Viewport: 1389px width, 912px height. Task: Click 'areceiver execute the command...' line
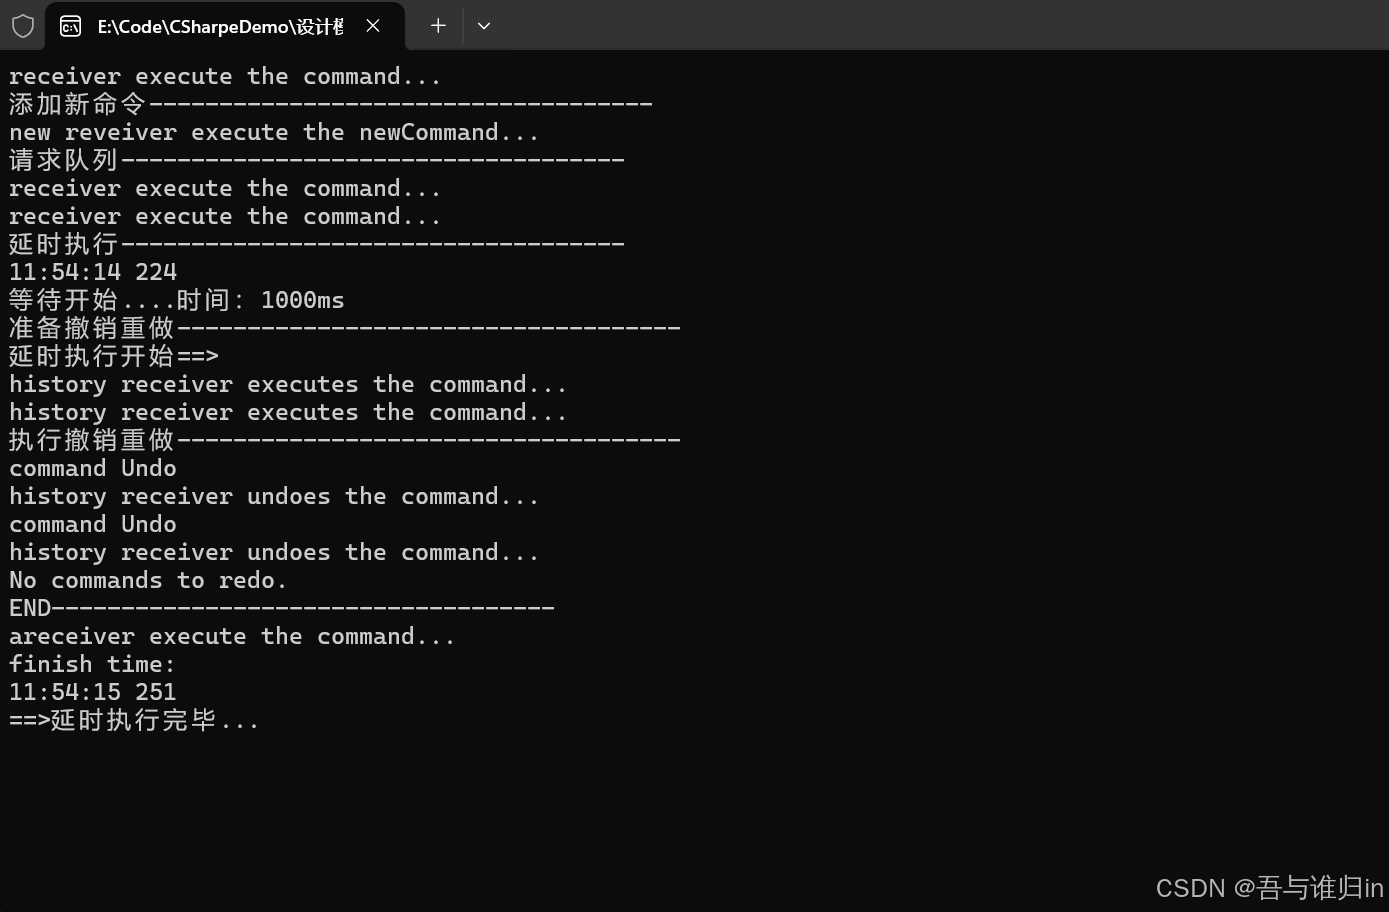pyautogui.click(x=232, y=636)
